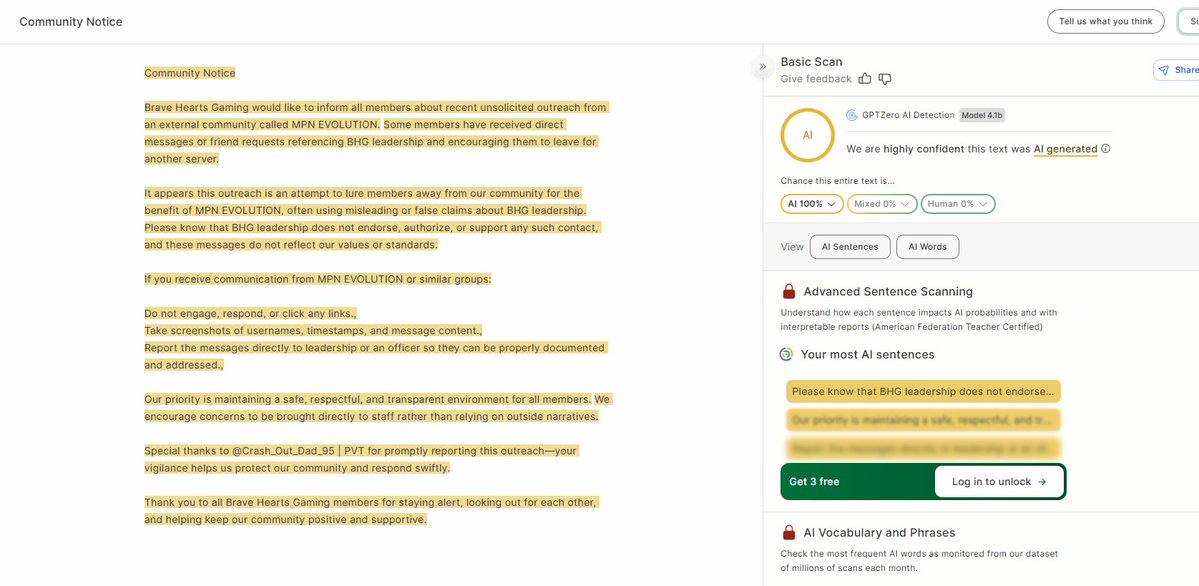1199x586 pixels.
Task: Click the 'Chance this entire text is...' label
Action: [x=837, y=181]
